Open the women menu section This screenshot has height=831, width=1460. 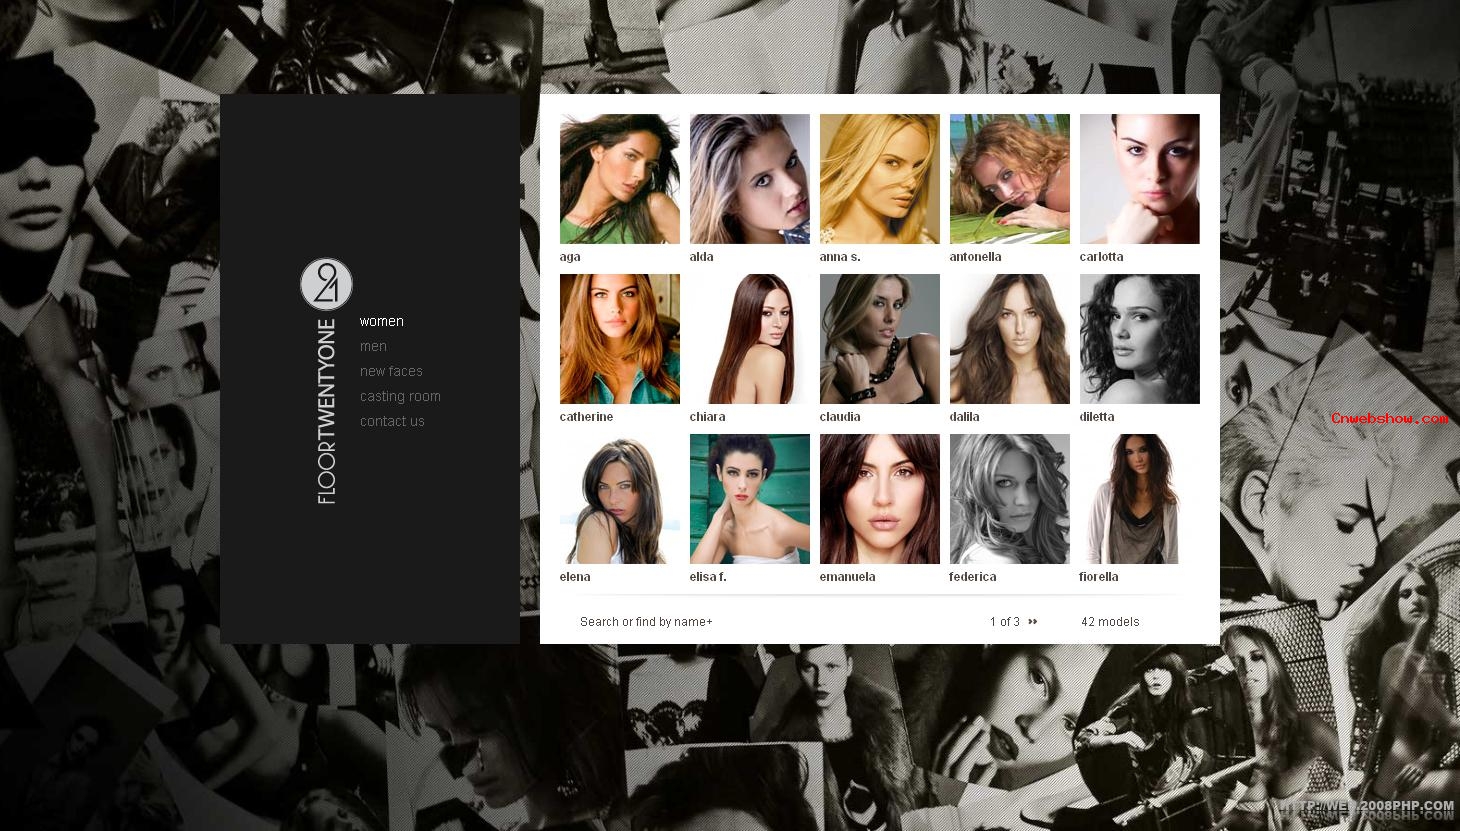coord(382,321)
